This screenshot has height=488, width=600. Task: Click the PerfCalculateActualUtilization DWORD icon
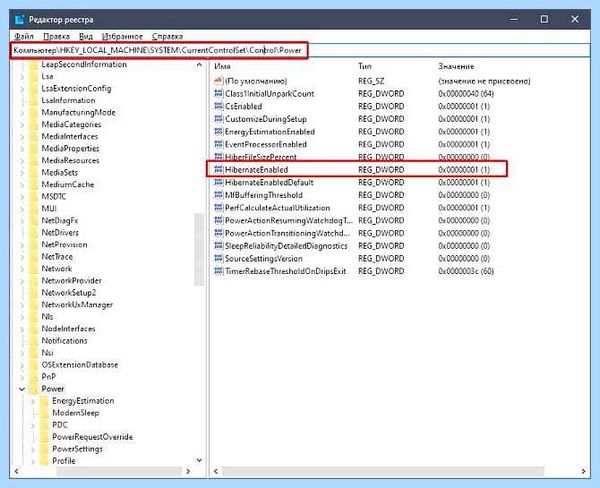point(218,207)
